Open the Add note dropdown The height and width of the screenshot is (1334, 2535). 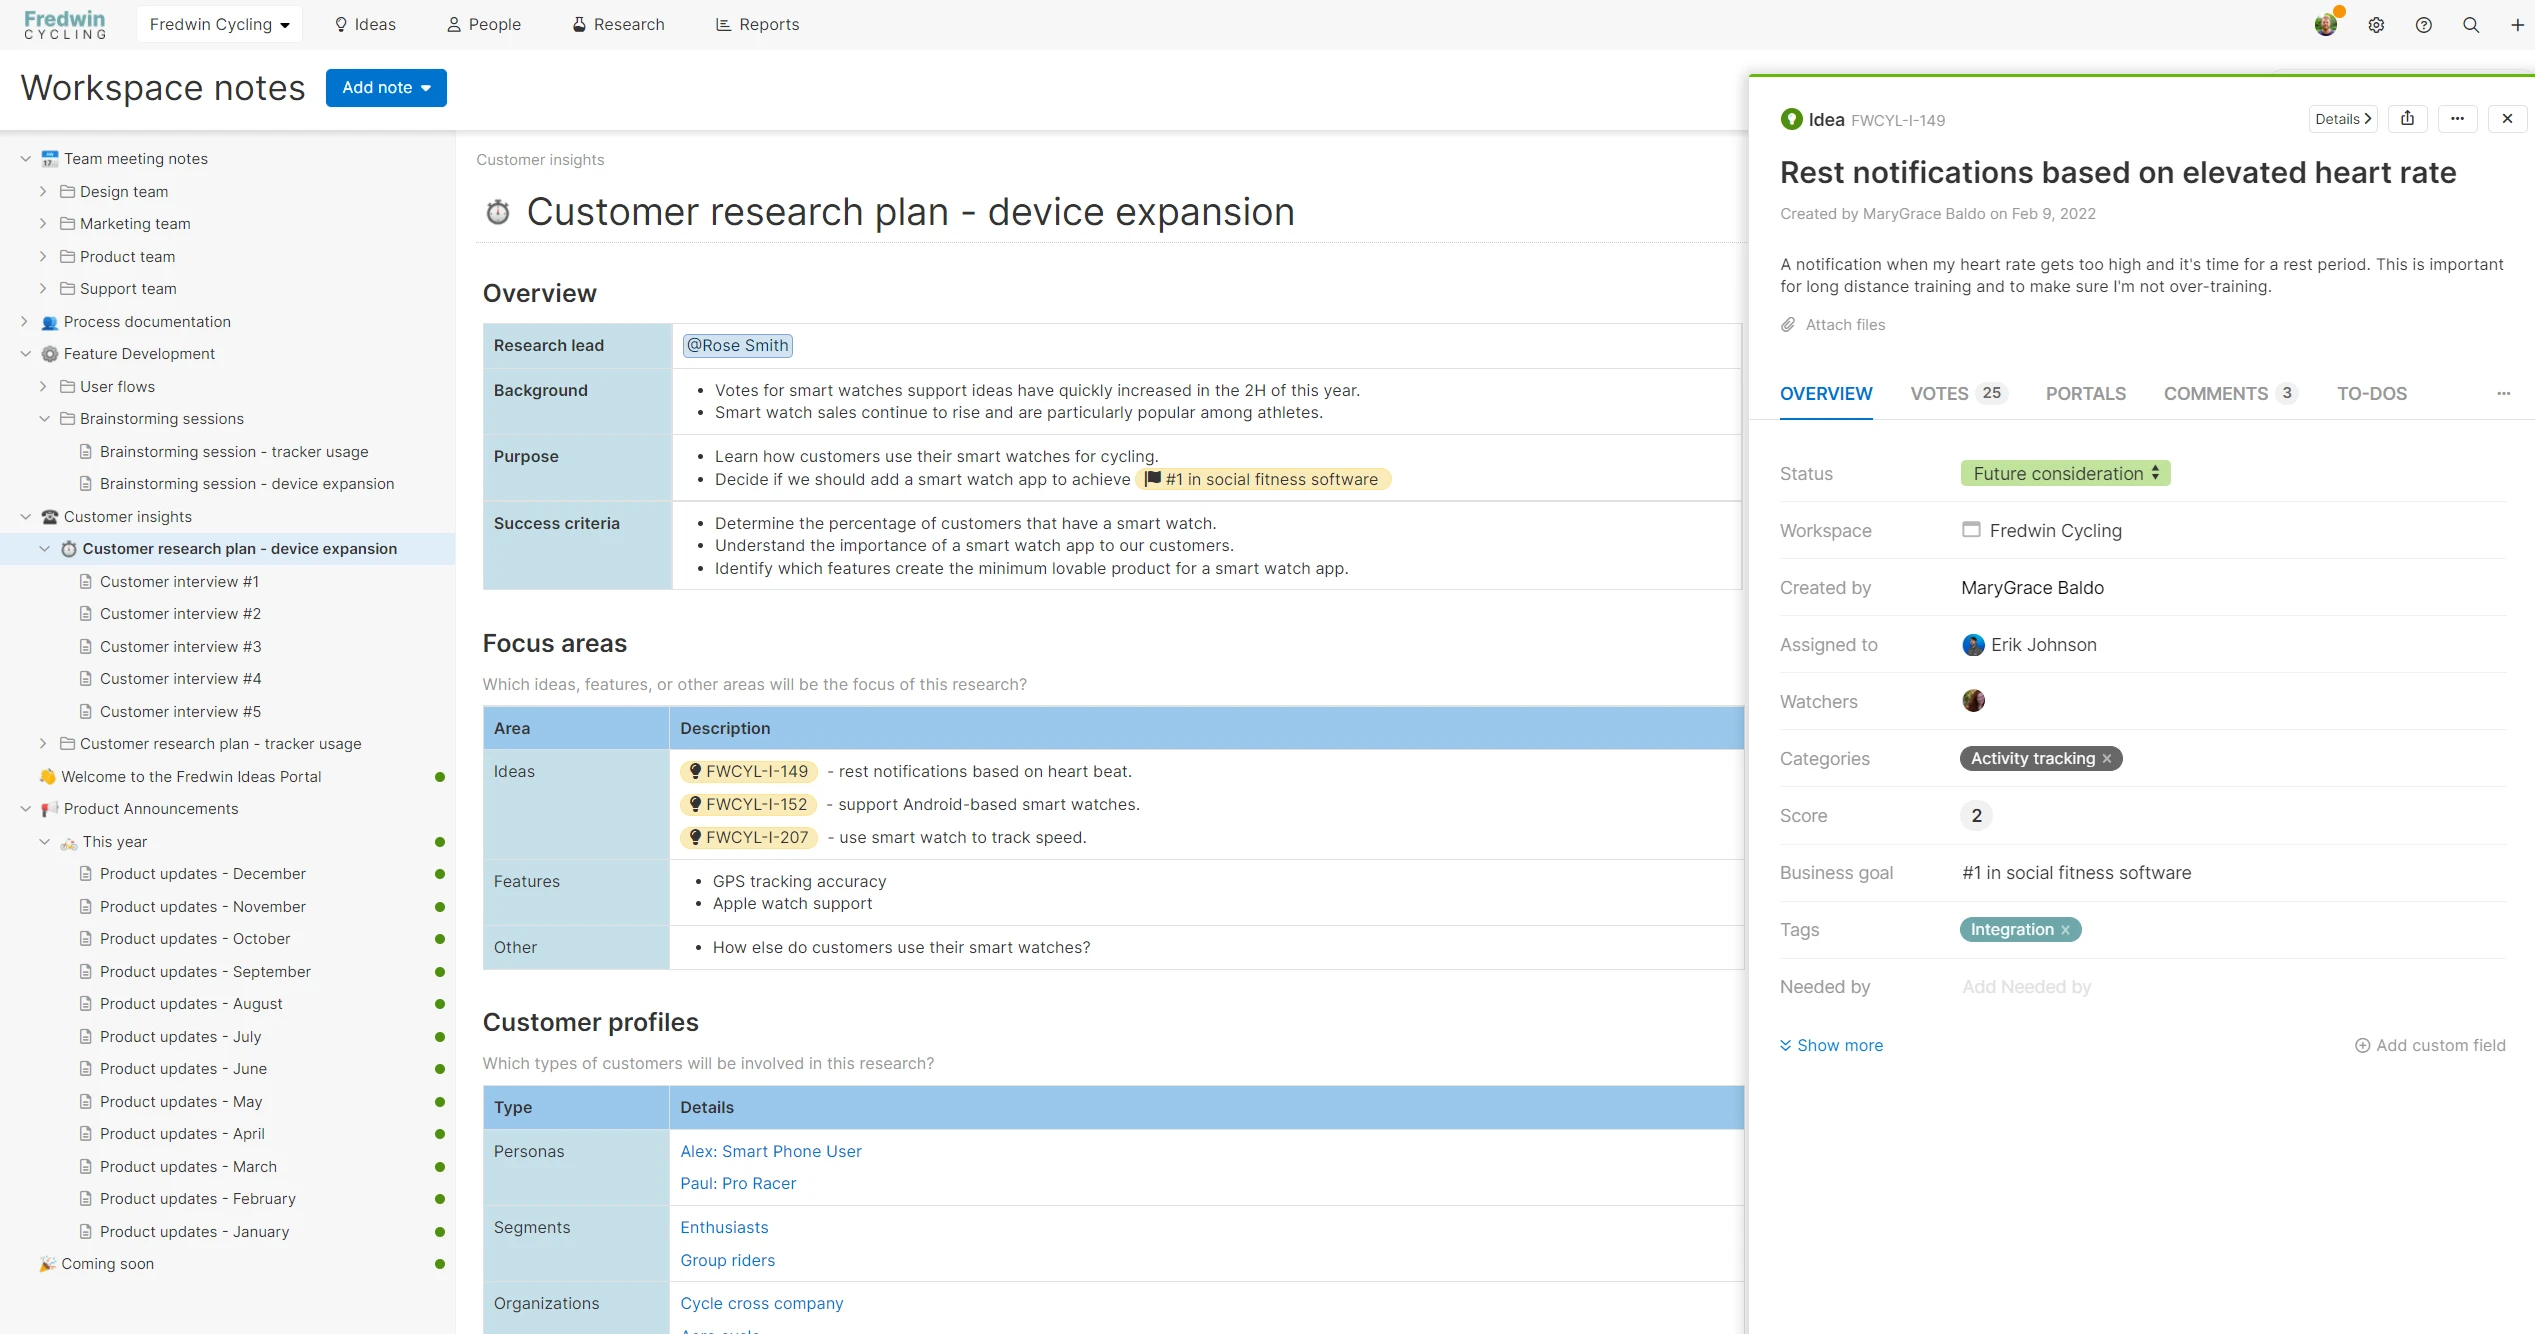[386, 88]
